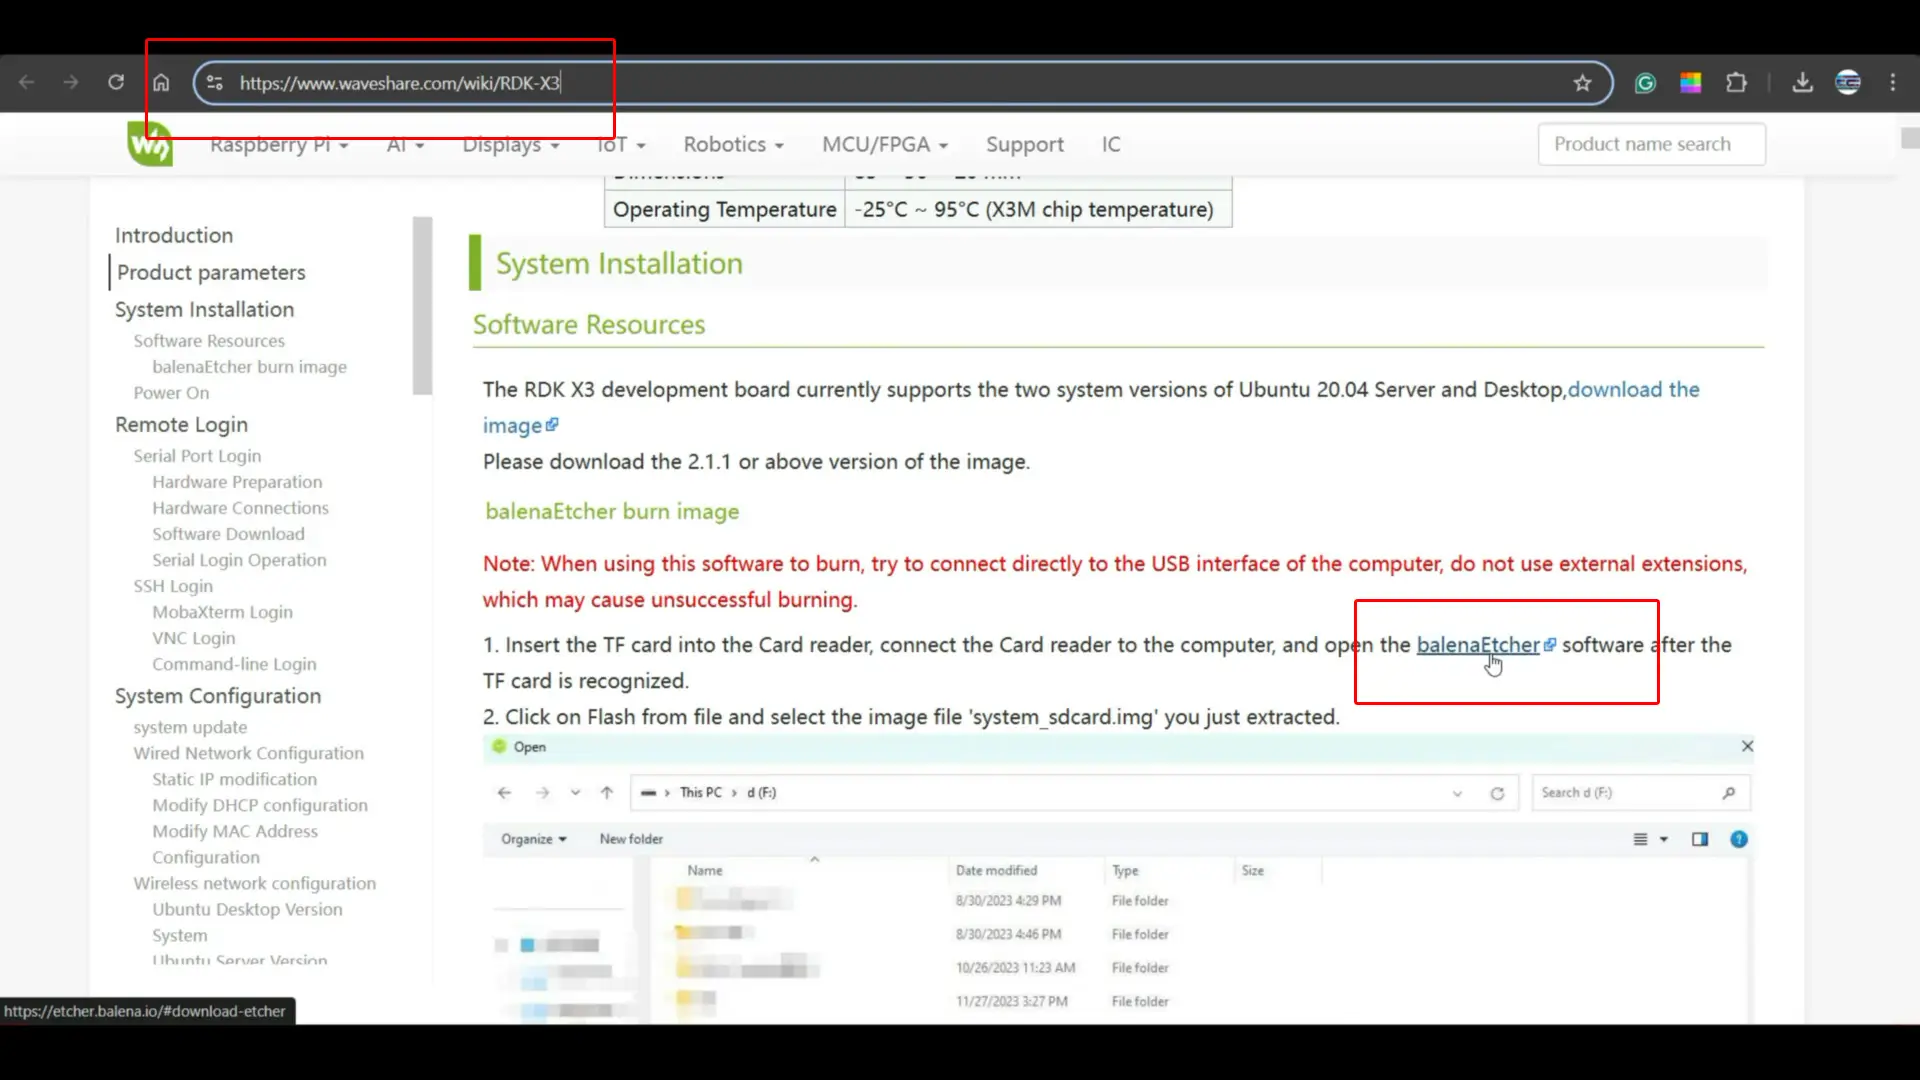Open MobaXterm Login sidebar entry

coord(222,612)
